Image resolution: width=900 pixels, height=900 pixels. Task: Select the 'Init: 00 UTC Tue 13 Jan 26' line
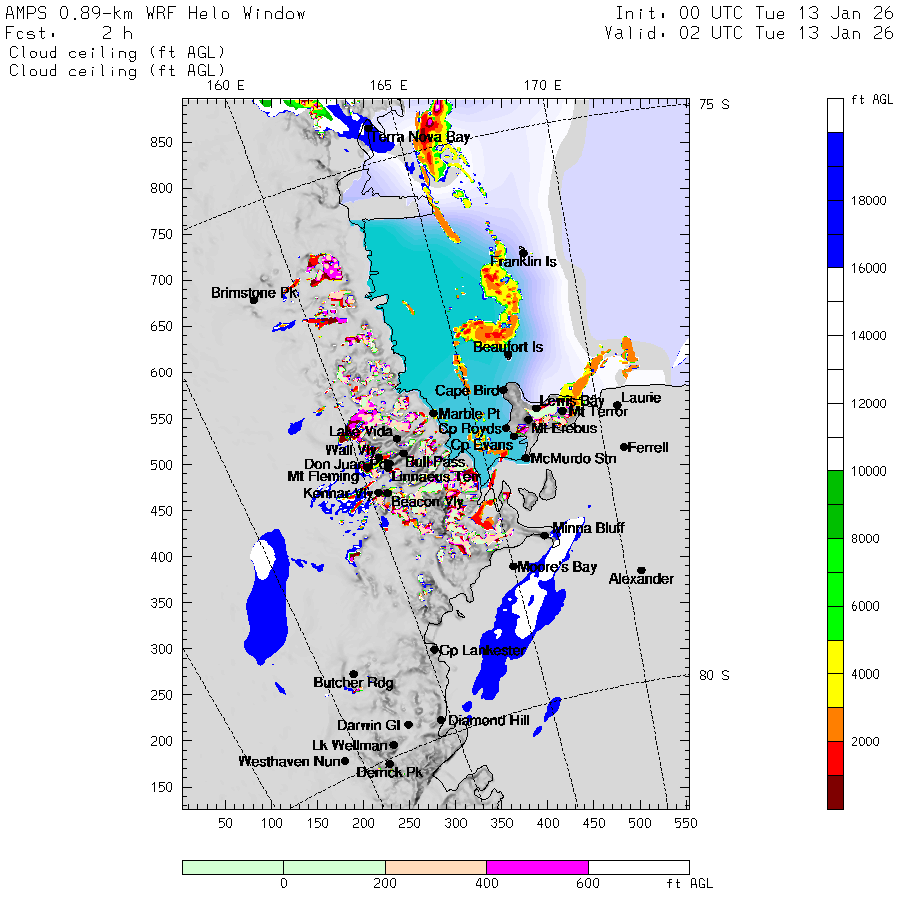point(755,14)
